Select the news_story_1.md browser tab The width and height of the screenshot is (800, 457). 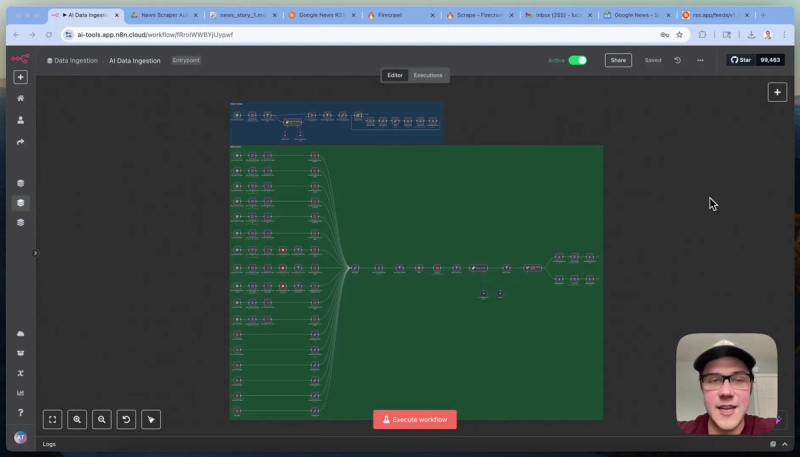tap(243, 15)
